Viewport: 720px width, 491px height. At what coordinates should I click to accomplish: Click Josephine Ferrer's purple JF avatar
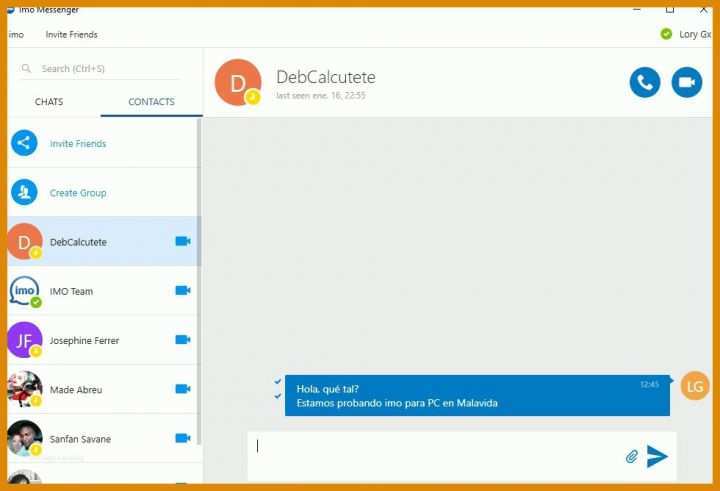[x=24, y=340]
